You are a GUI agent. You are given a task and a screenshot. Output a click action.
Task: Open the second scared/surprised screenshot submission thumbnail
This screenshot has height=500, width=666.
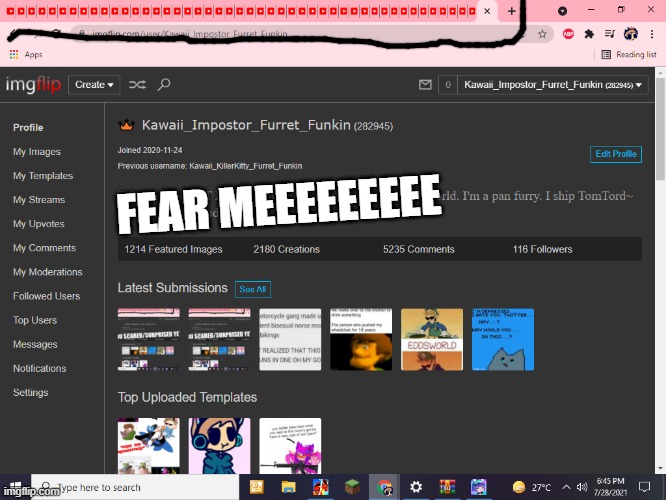(x=220, y=339)
